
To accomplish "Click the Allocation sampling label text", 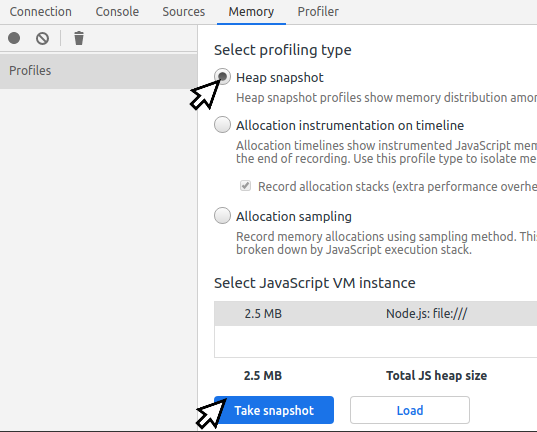I will [294, 217].
